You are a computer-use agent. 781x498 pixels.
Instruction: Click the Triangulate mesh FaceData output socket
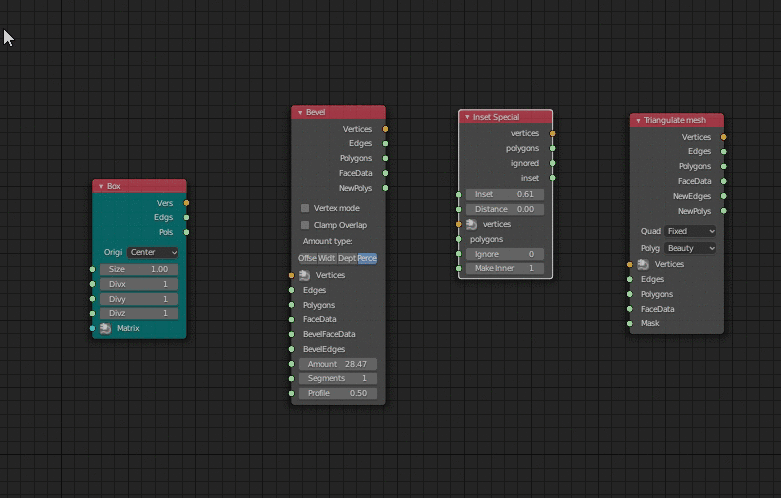point(724,181)
